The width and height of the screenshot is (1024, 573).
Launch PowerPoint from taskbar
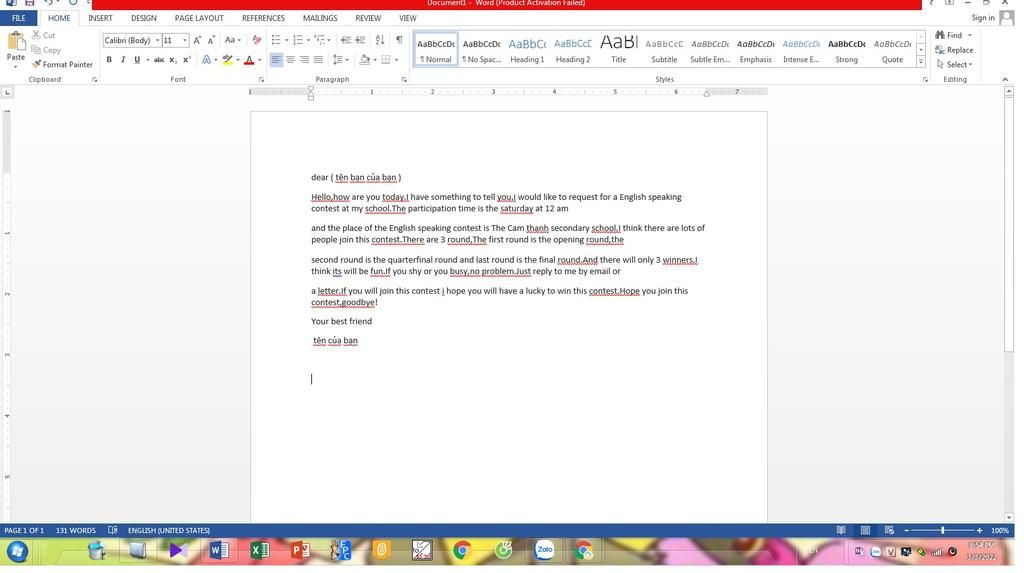(x=300, y=551)
